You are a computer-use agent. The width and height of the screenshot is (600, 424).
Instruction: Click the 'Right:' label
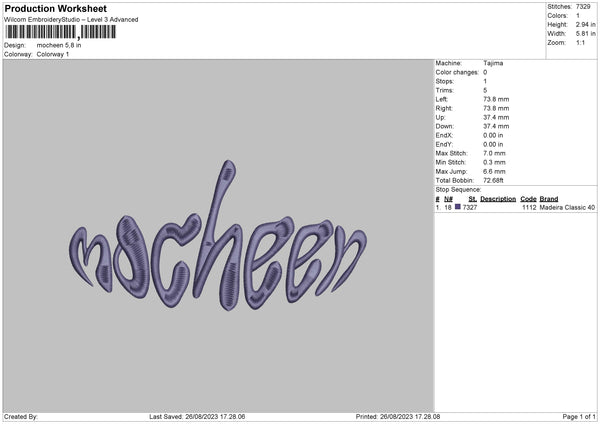pyautogui.click(x=444, y=108)
